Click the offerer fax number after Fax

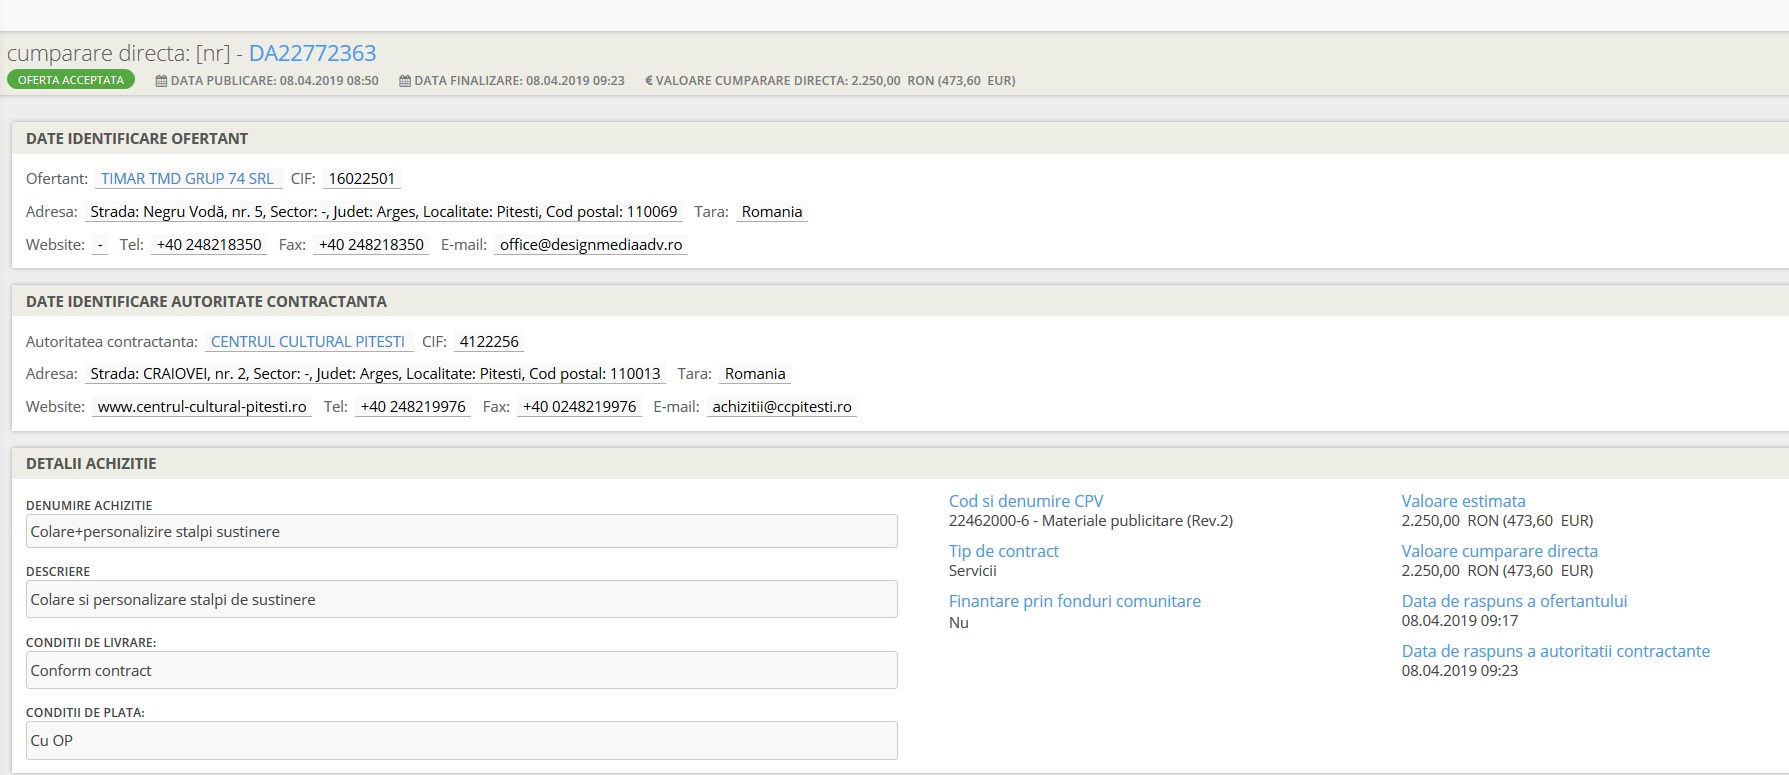[371, 245]
